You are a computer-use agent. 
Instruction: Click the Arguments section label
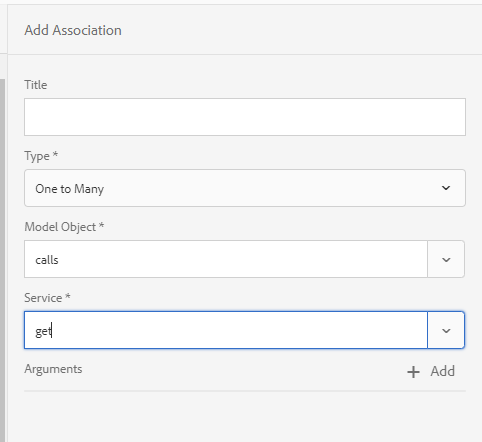pos(53,369)
